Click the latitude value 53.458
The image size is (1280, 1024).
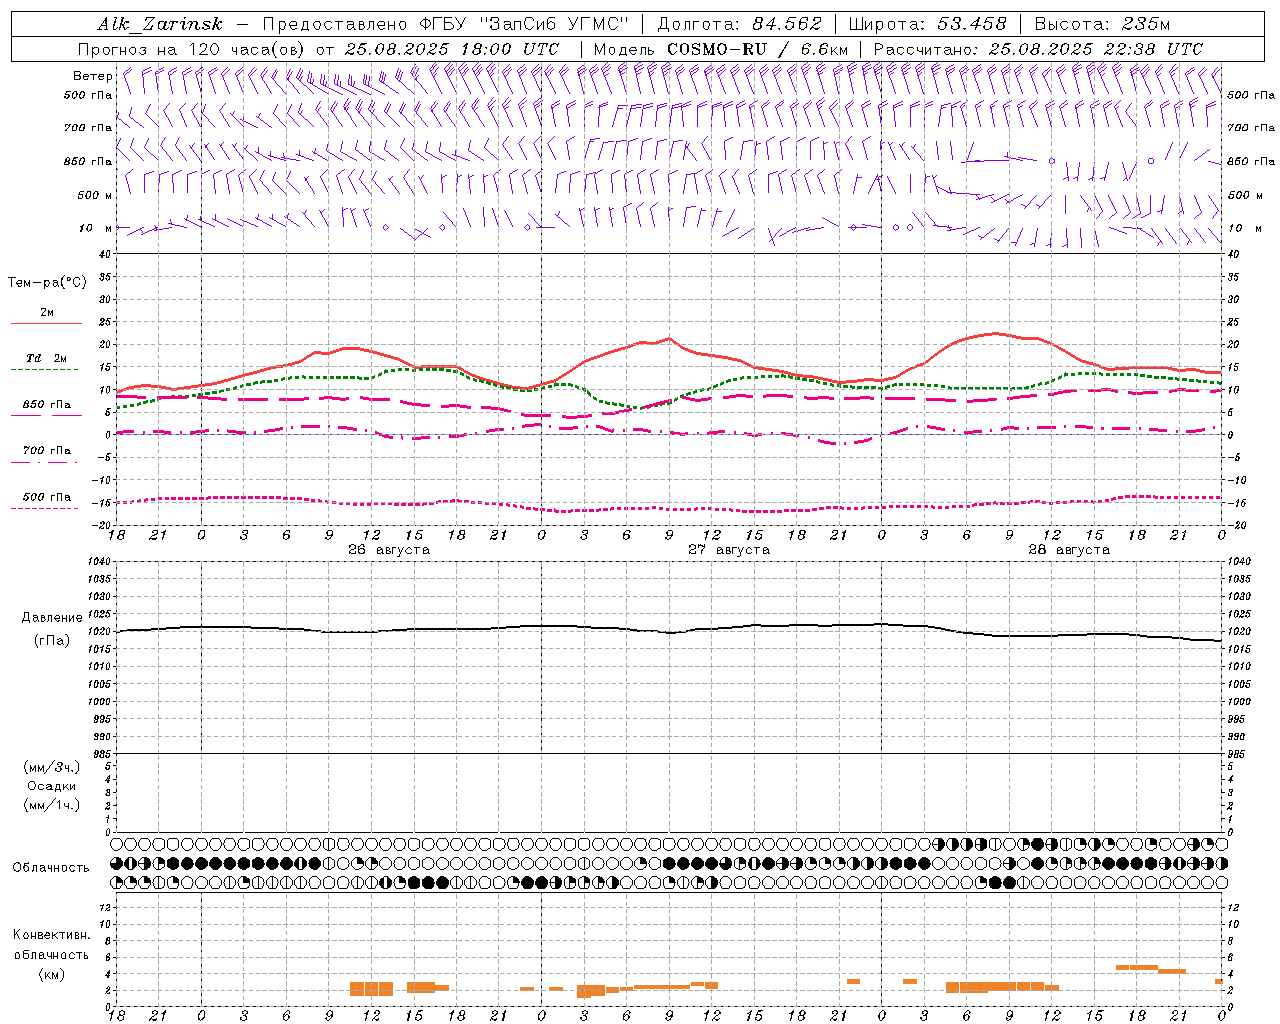[x=971, y=24]
